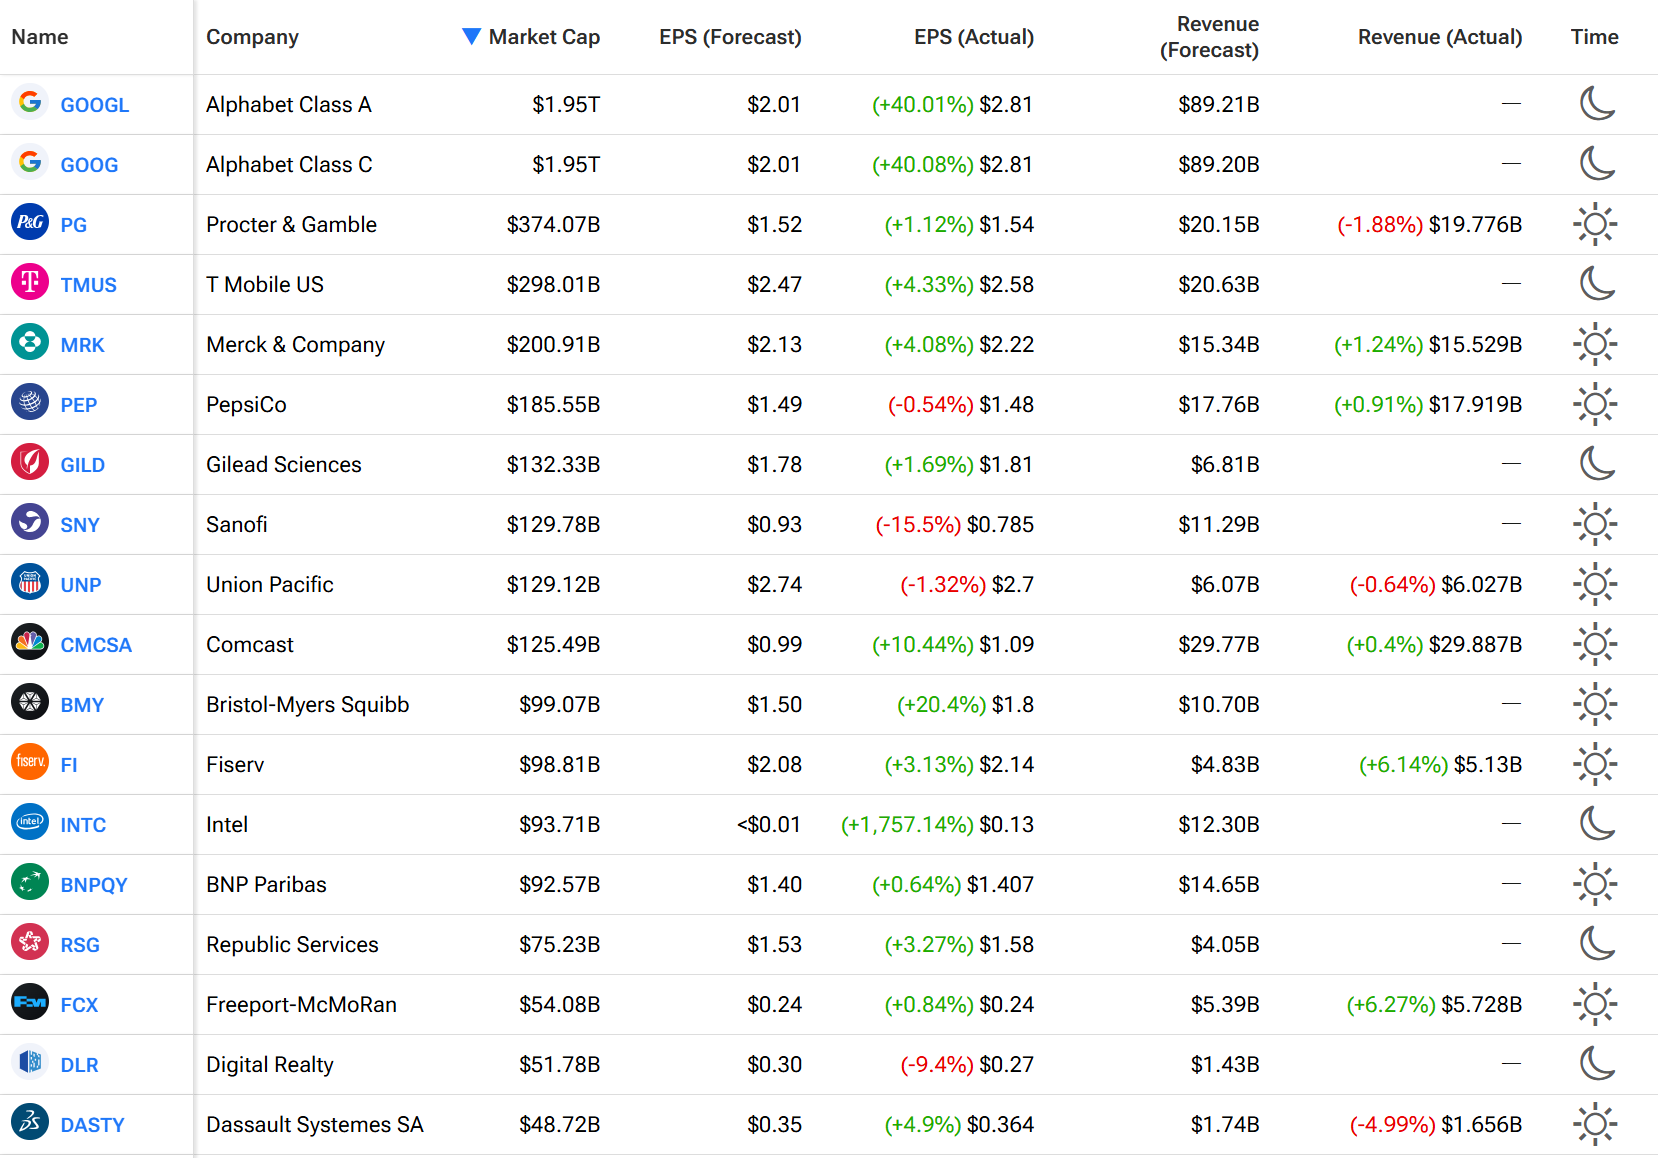
Task: Open the DLR ticker link
Action: pos(79,1065)
